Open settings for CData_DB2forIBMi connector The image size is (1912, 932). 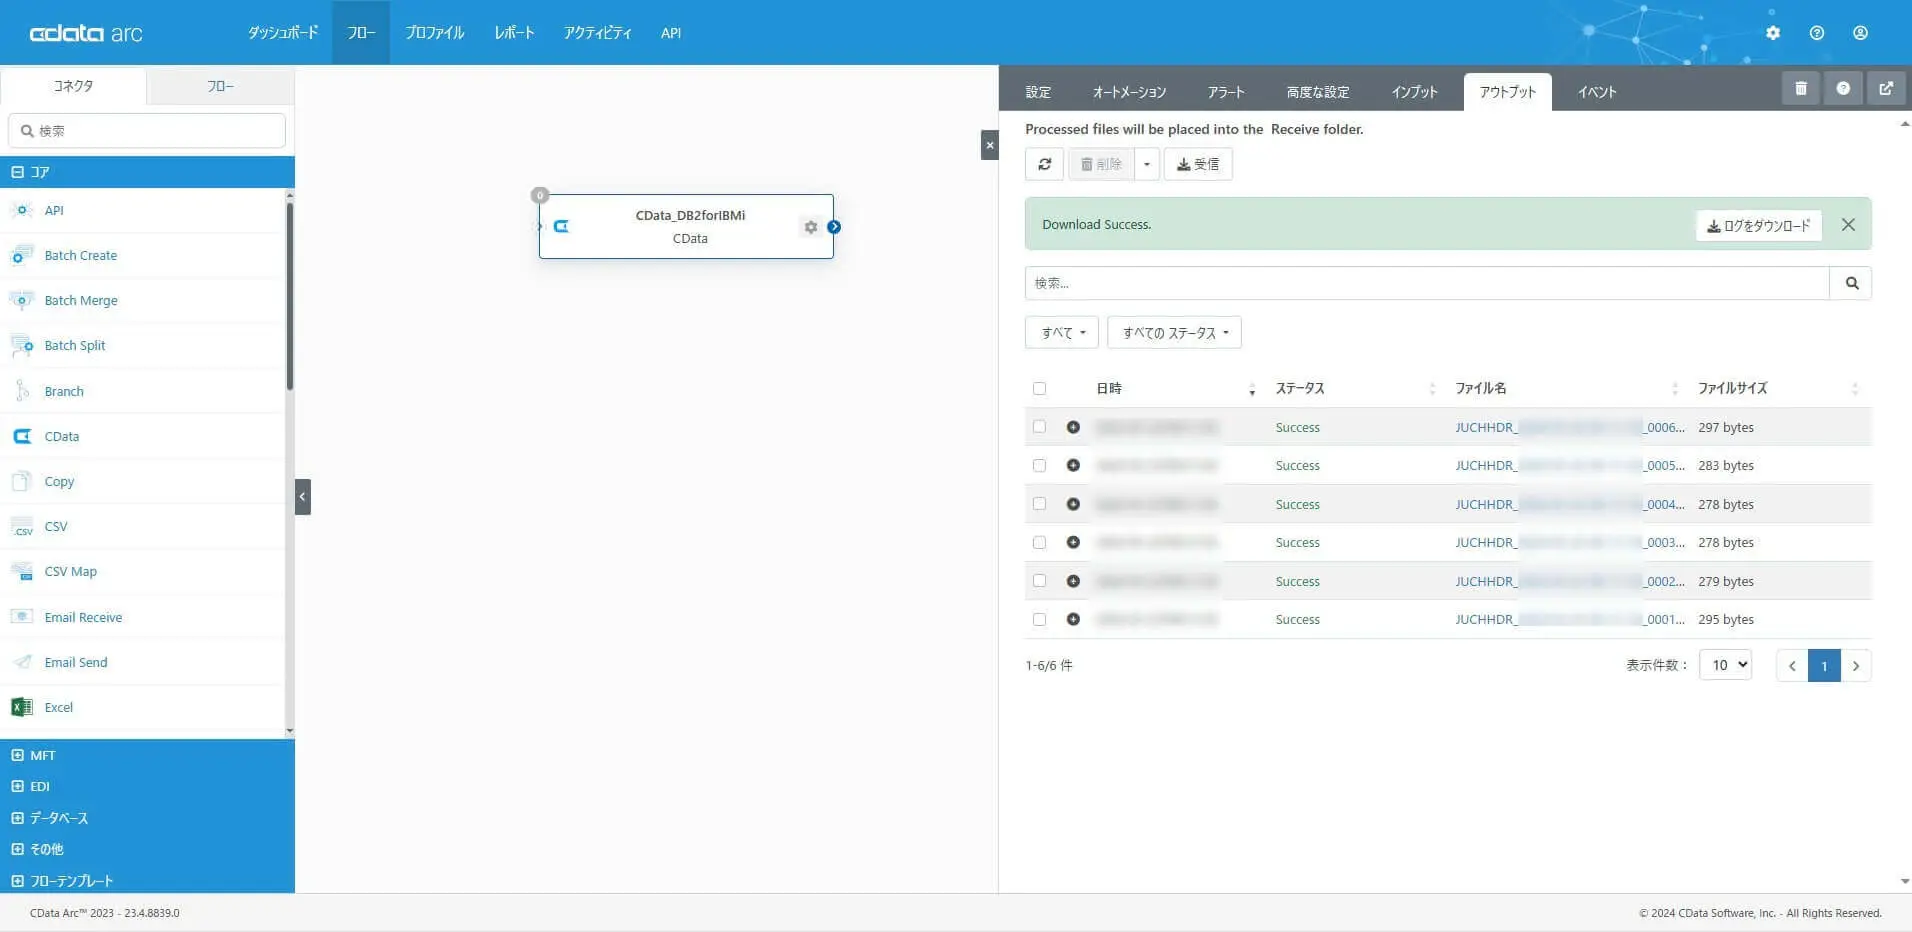810,227
